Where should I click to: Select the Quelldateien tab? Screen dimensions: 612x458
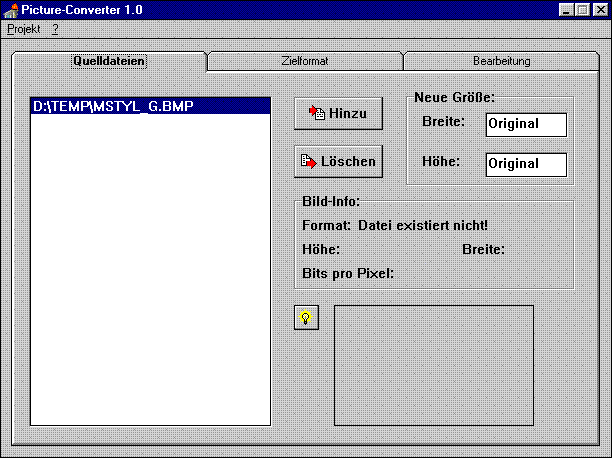(109, 61)
